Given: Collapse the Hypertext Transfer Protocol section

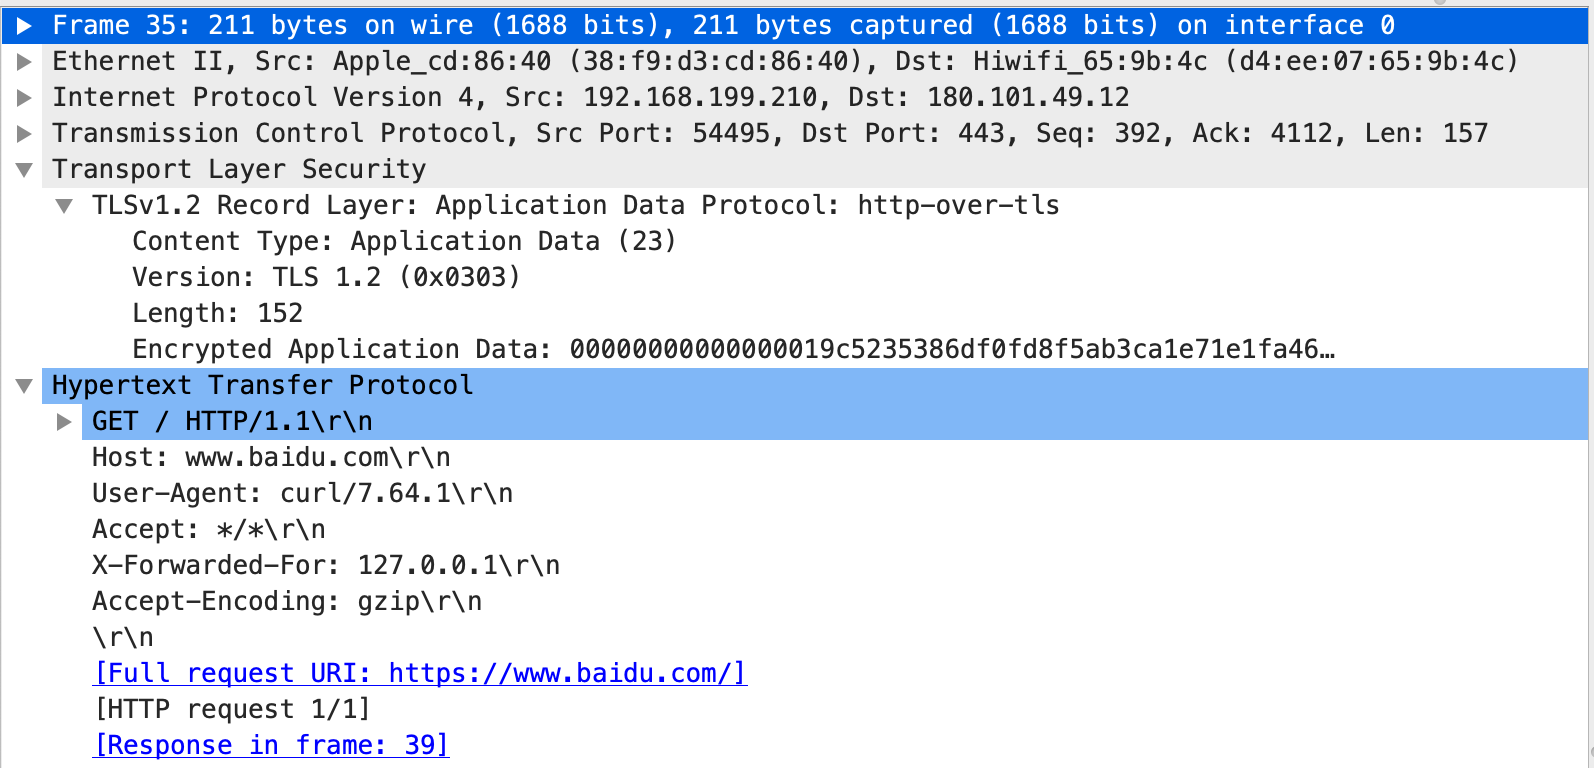Looking at the screenshot, I should (x=25, y=386).
